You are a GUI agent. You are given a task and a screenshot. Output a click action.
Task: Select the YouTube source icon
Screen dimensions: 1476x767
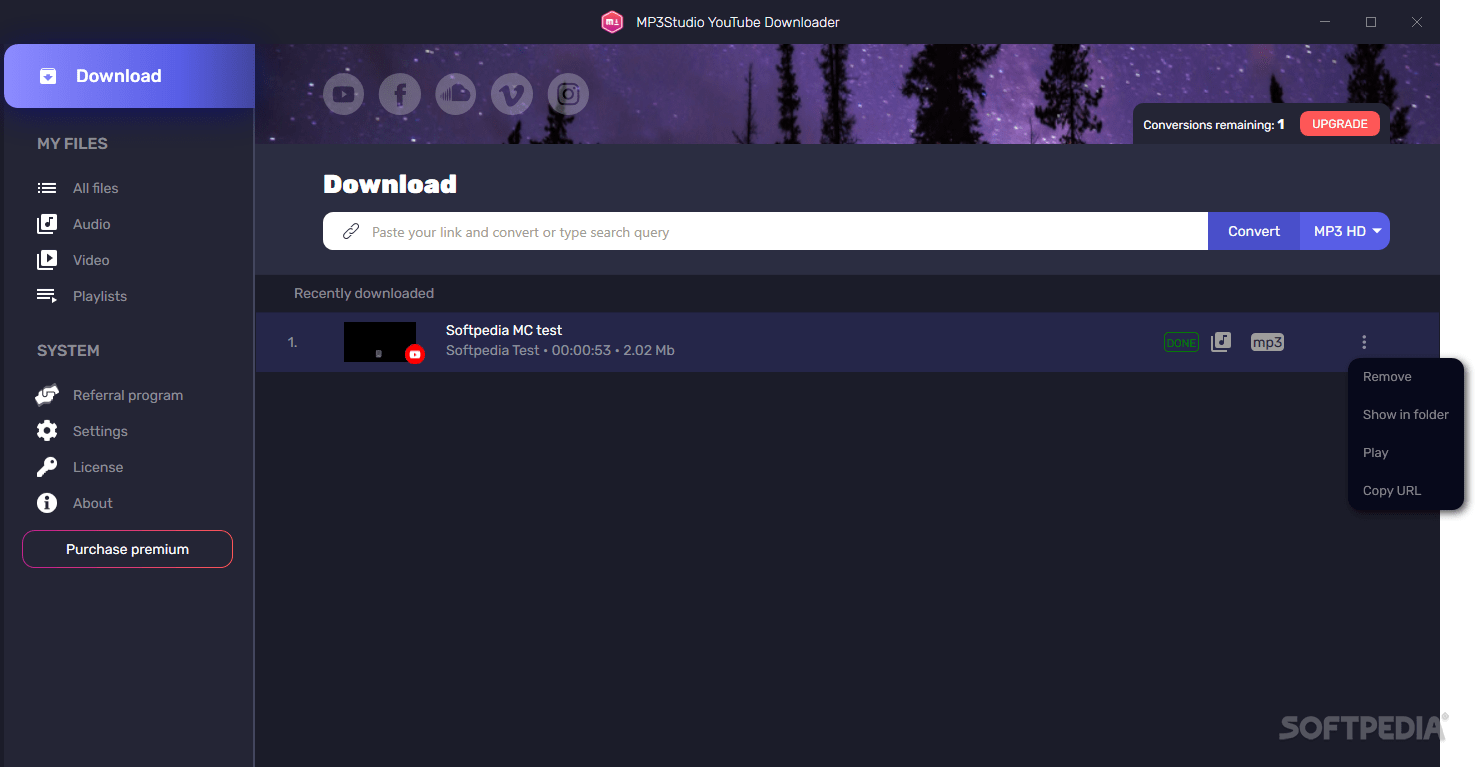[x=343, y=93]
